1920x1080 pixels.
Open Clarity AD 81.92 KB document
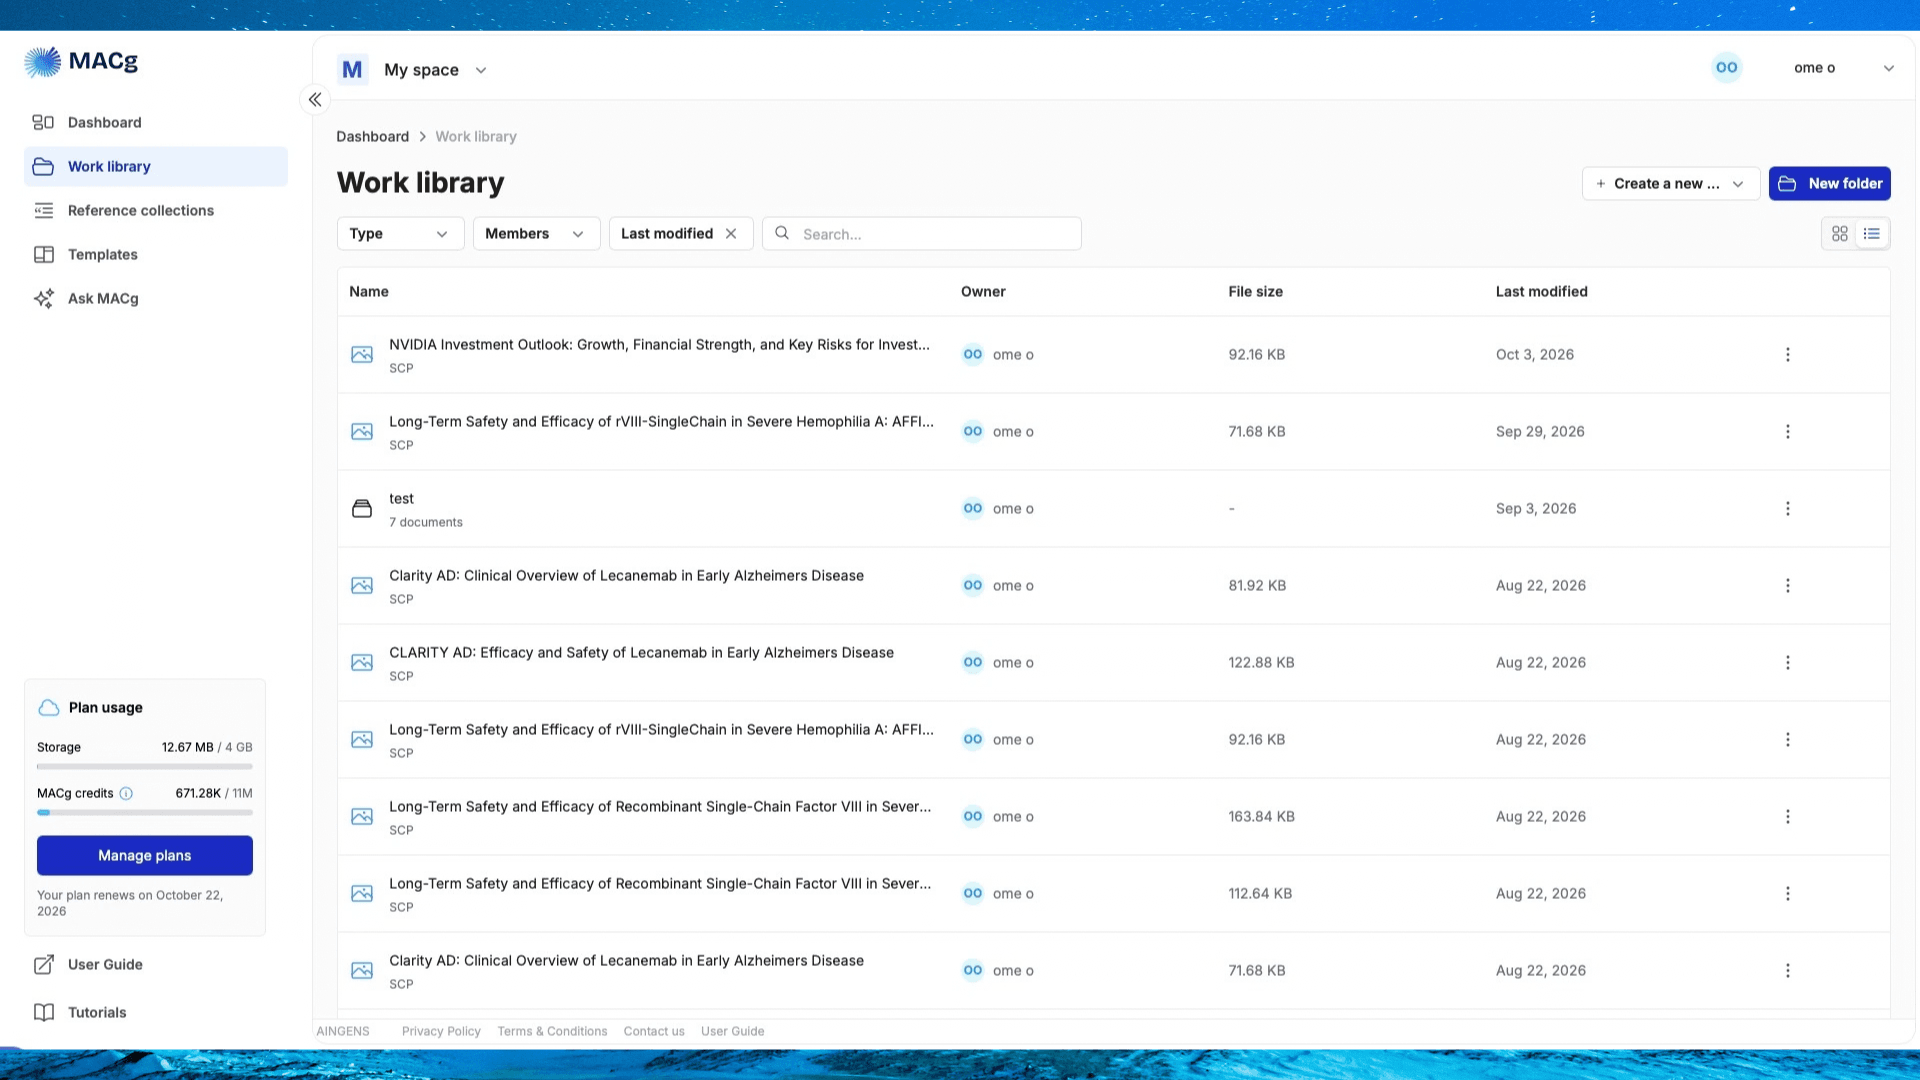coord(626,575)
